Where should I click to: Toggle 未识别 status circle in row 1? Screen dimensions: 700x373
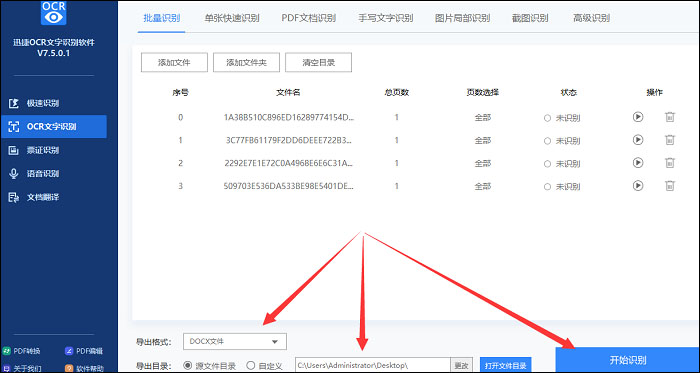(x=547, y=141)
